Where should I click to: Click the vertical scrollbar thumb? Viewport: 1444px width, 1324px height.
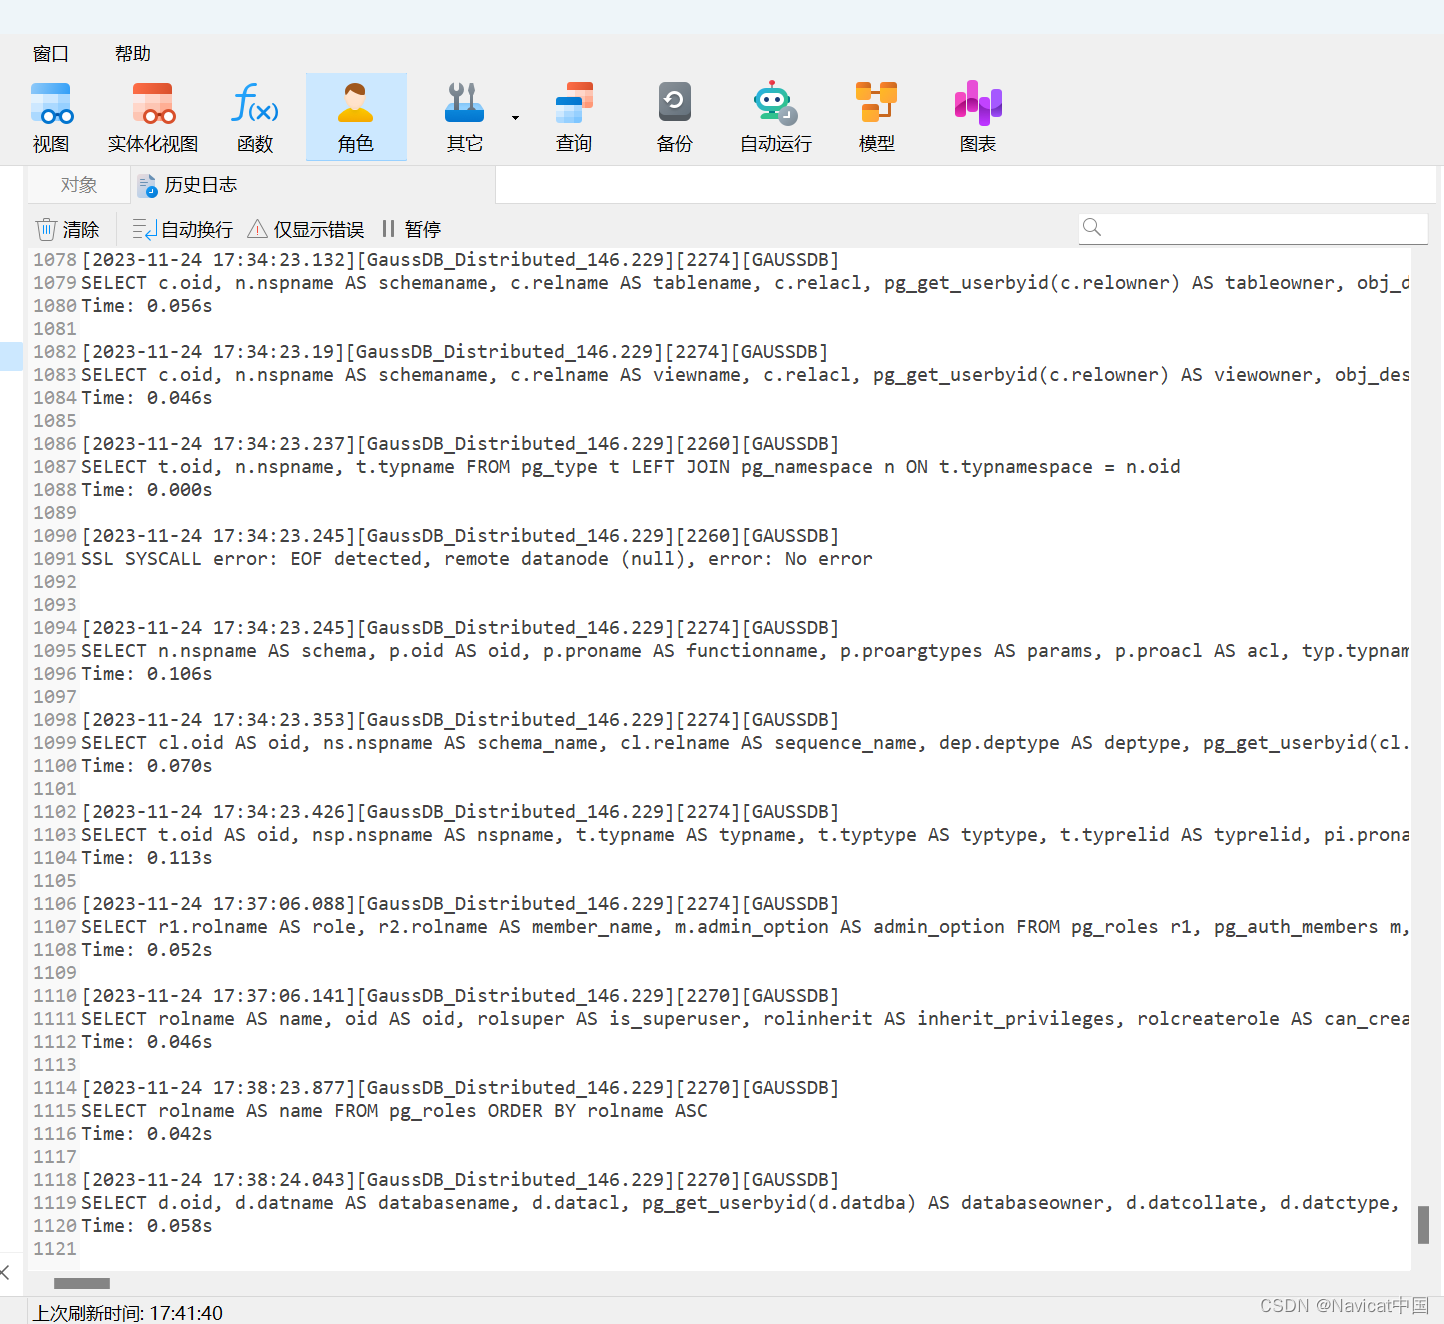[x=1423, y=1225]
